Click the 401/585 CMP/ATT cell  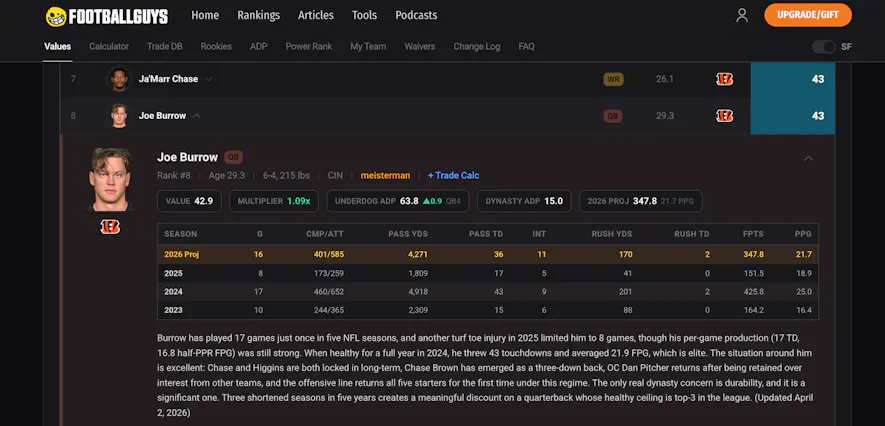tap(329, 254)
